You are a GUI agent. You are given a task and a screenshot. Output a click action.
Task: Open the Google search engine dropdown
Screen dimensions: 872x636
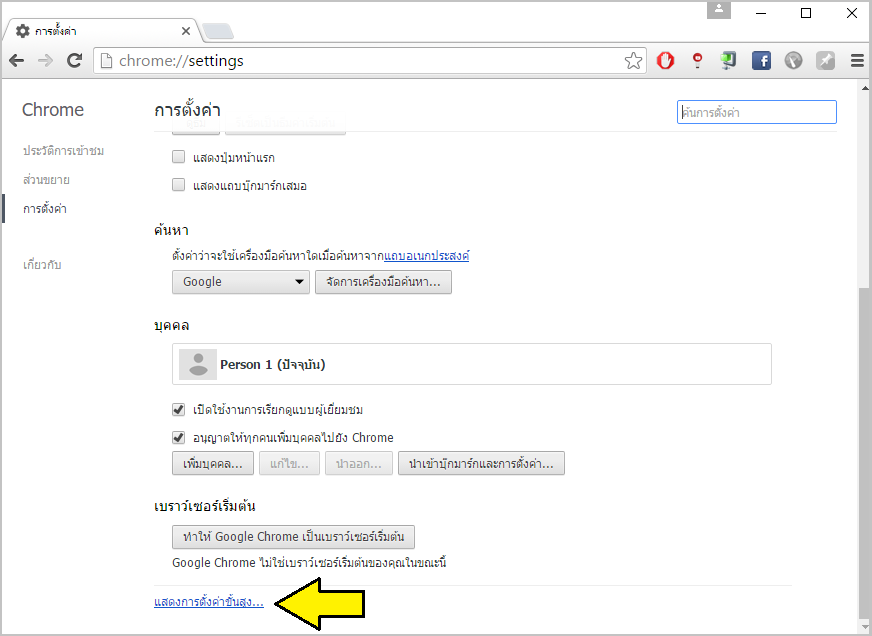tap(241, 282)
